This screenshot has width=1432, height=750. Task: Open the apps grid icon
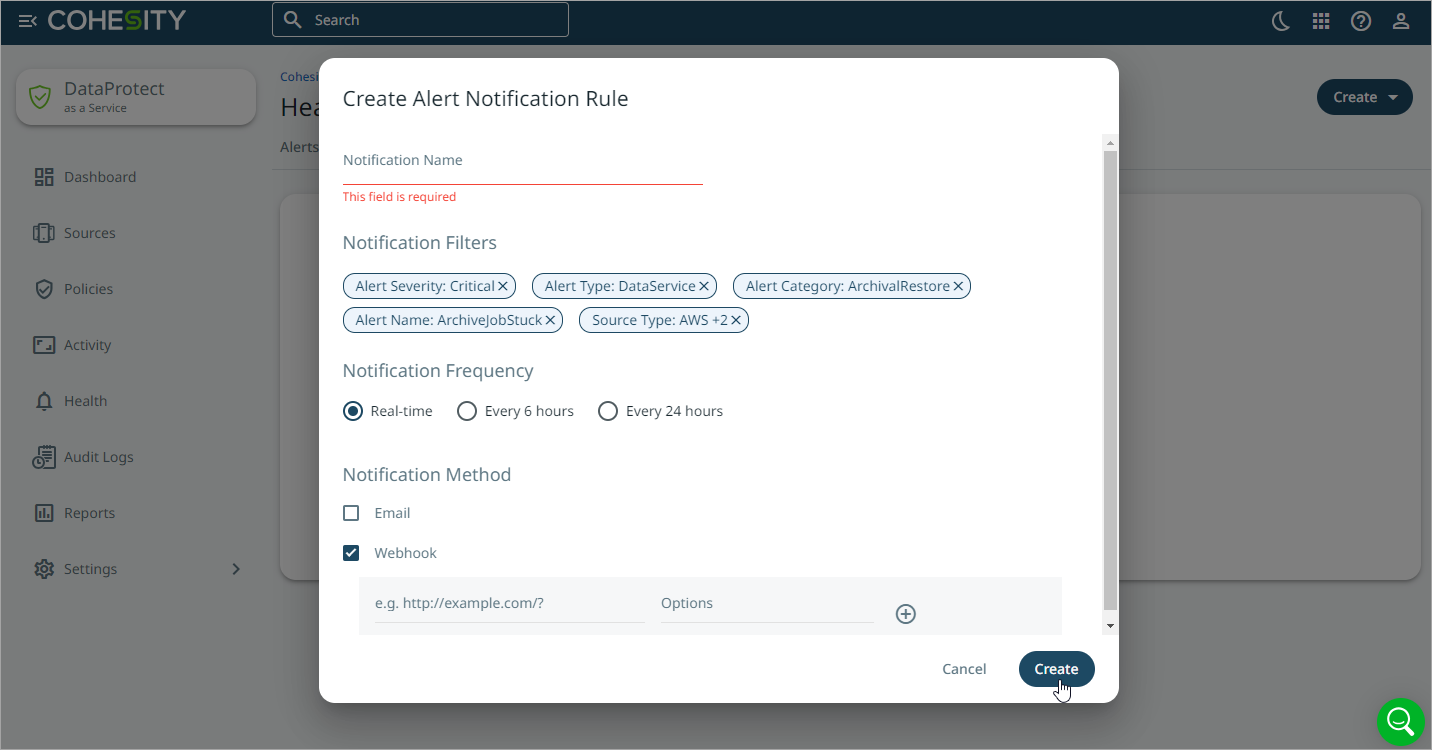click(1320, 20)
